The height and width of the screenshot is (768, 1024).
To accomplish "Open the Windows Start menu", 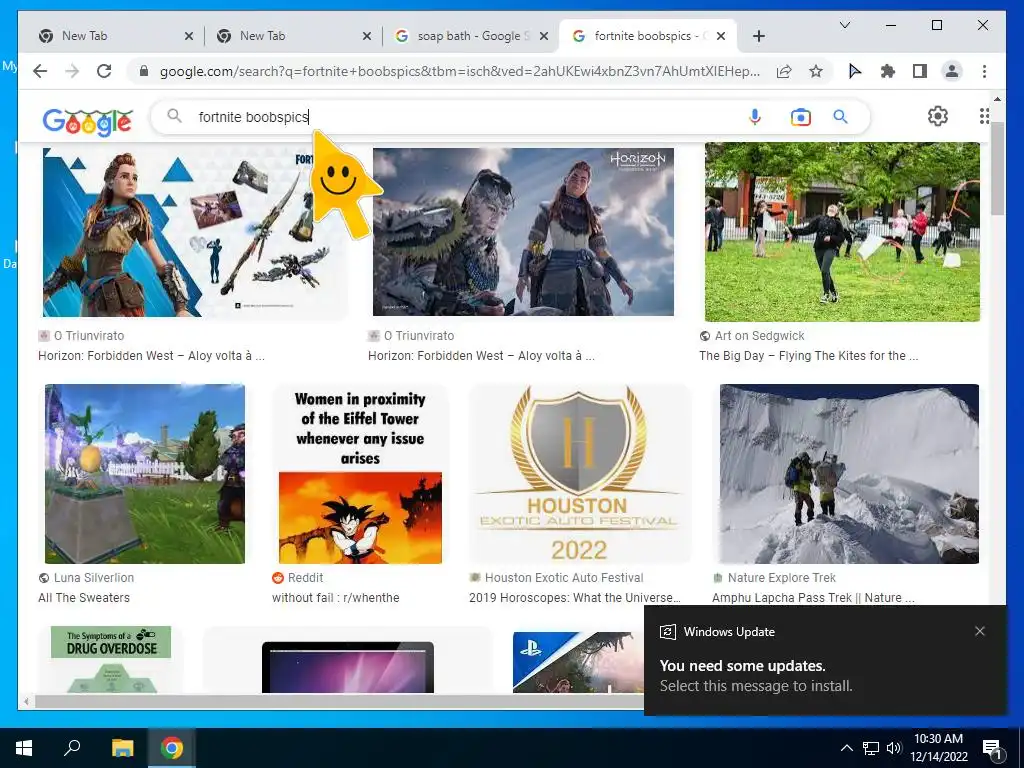I will (x=24, y=748).
